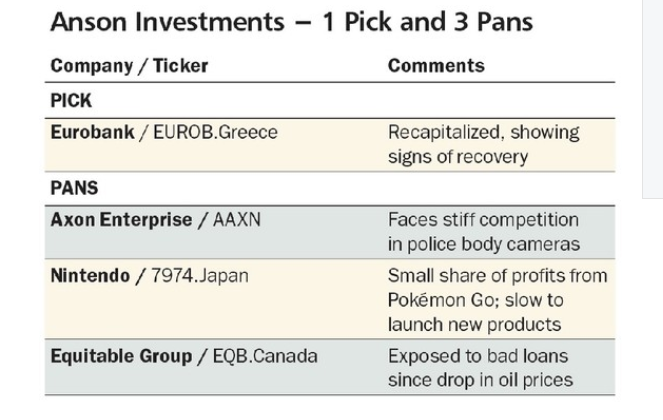Click the Eurobank company name
Viewport: 663px width, 420px height.
93,132
